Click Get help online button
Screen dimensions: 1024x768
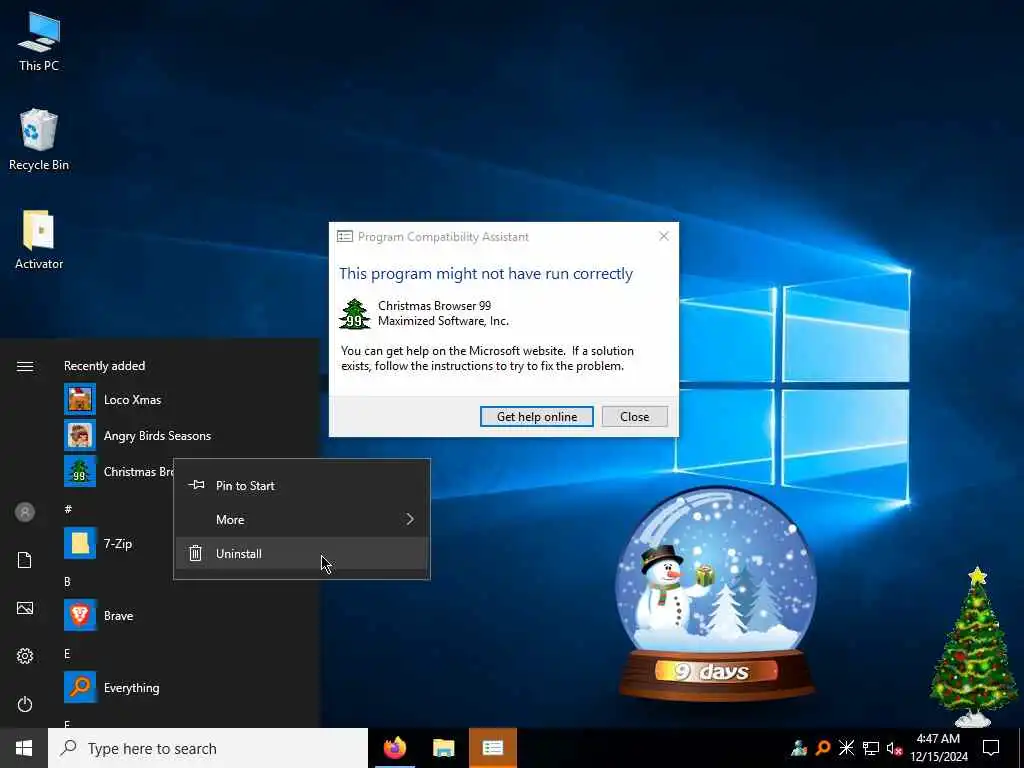537,417
